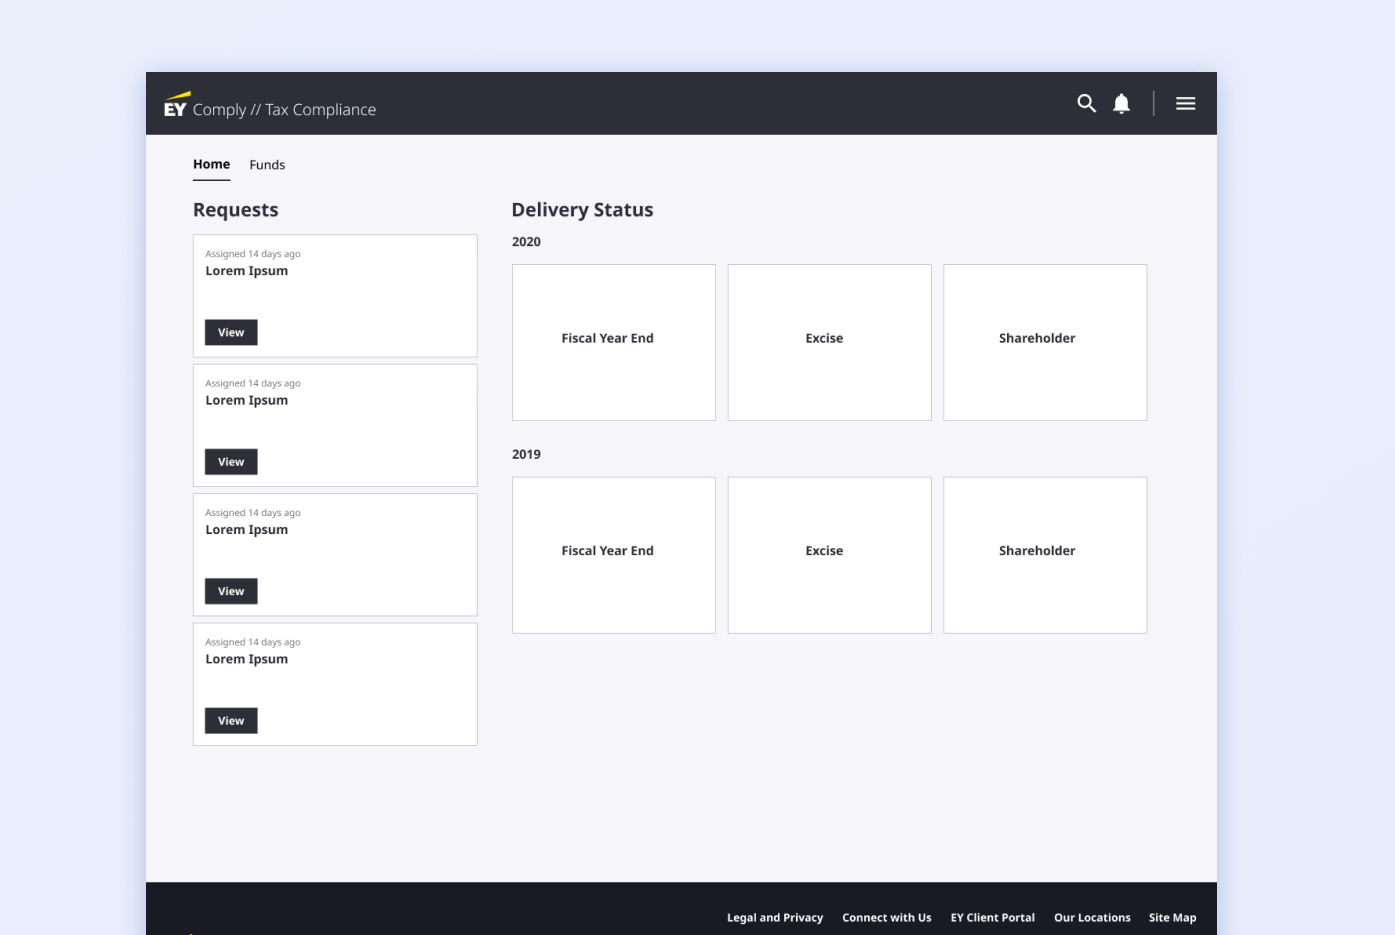Open the notifications bell
1395x935 pixels.
[1122, 104]
